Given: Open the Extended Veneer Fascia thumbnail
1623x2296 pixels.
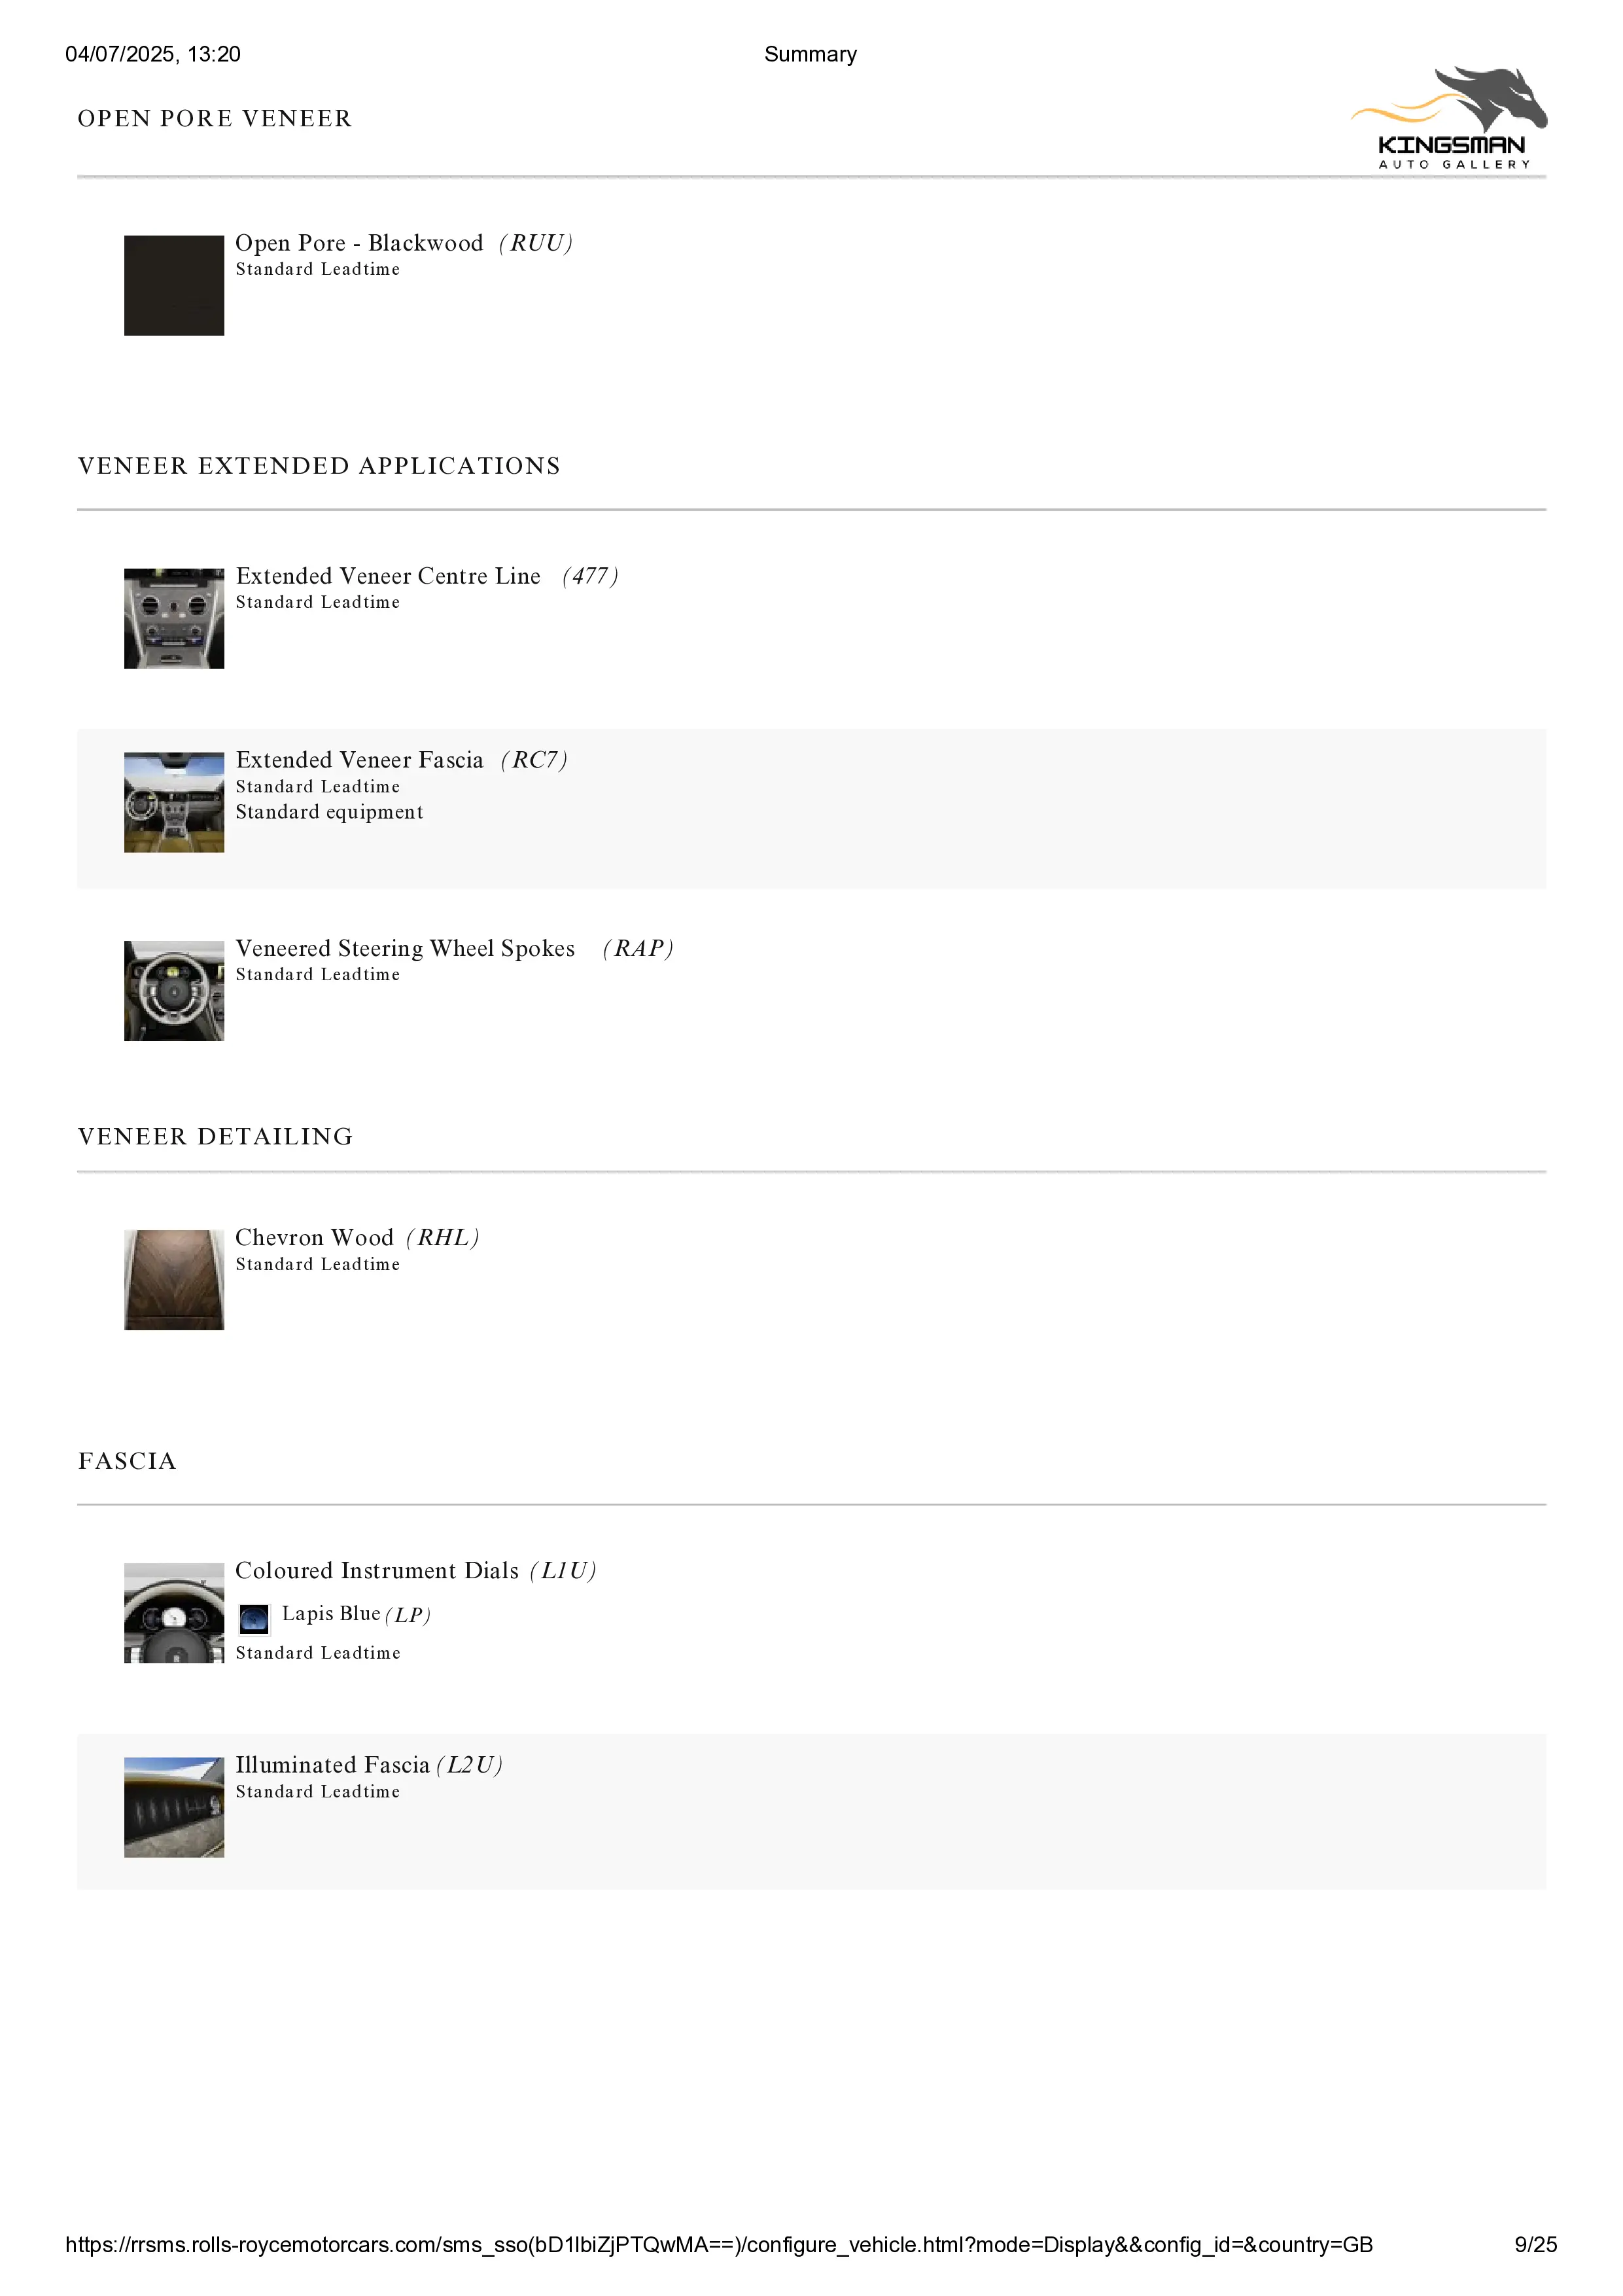Looking at the screenshot, I should coord(174,802).
